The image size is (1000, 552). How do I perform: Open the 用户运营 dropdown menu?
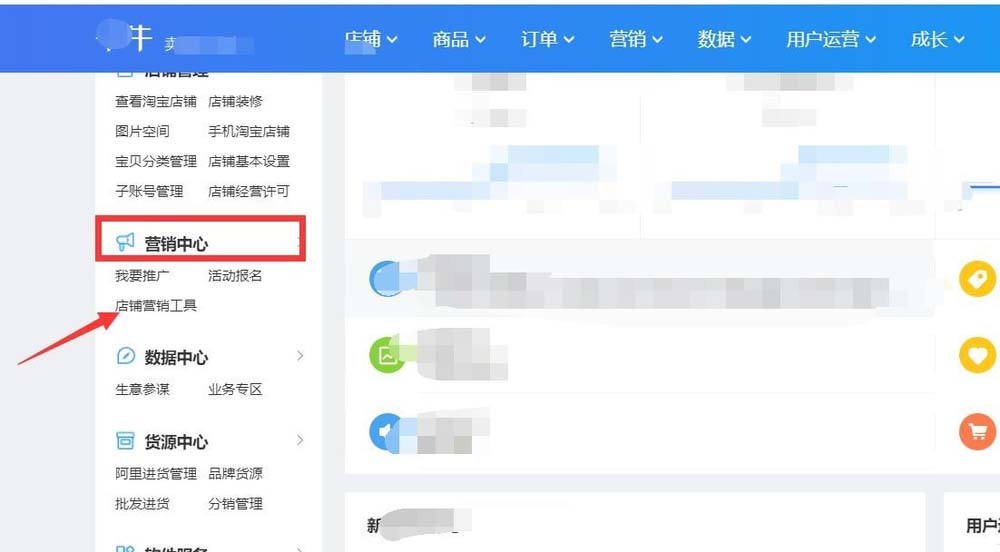tap(830, 40)
